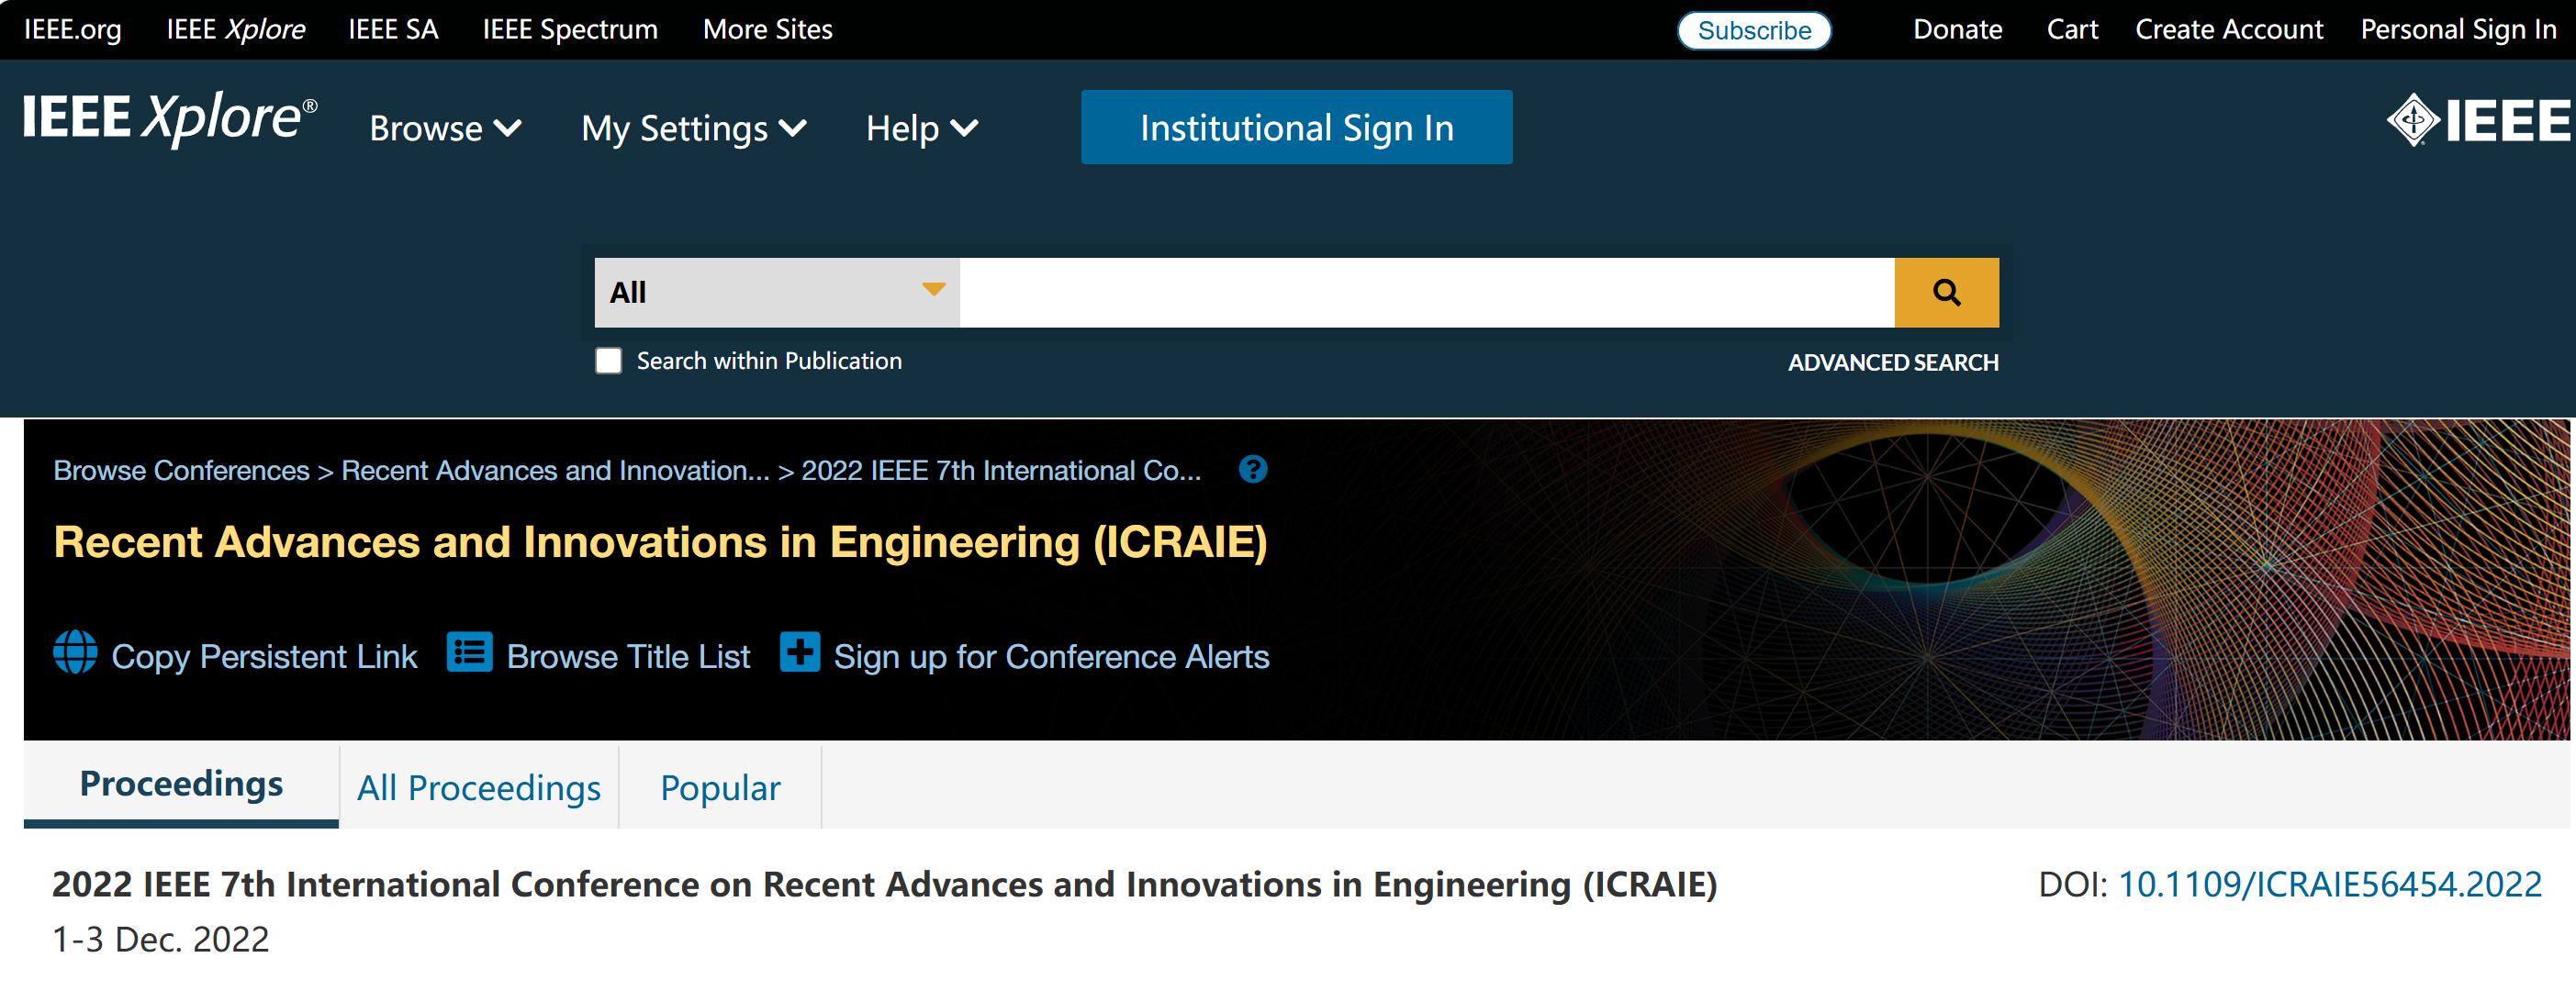Open the breadcrumb help question mark icon
The width and height of the screenshot is (2576, 991).
click(1252, 469)
